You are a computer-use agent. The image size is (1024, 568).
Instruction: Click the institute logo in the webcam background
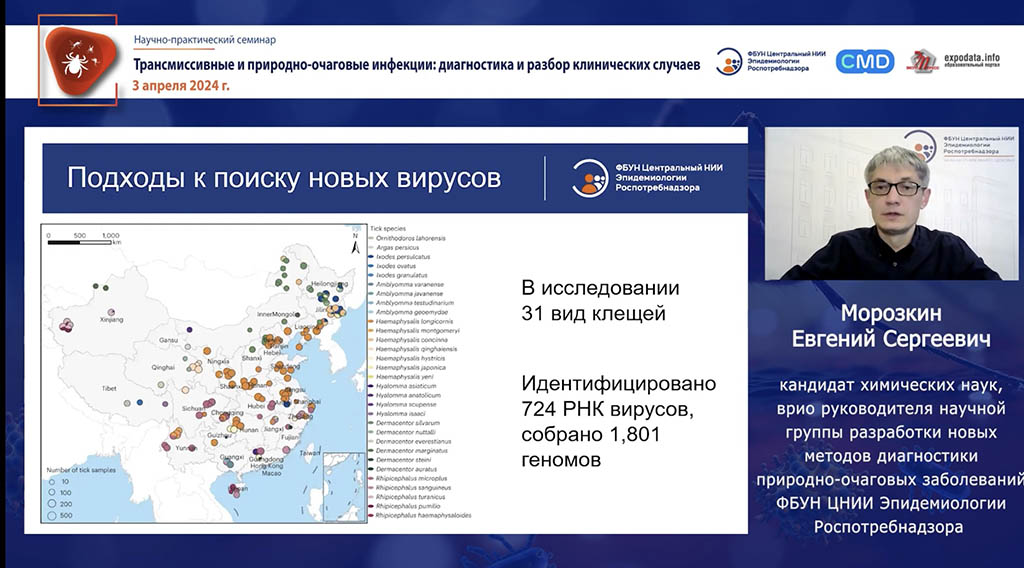tap(959, 145)
